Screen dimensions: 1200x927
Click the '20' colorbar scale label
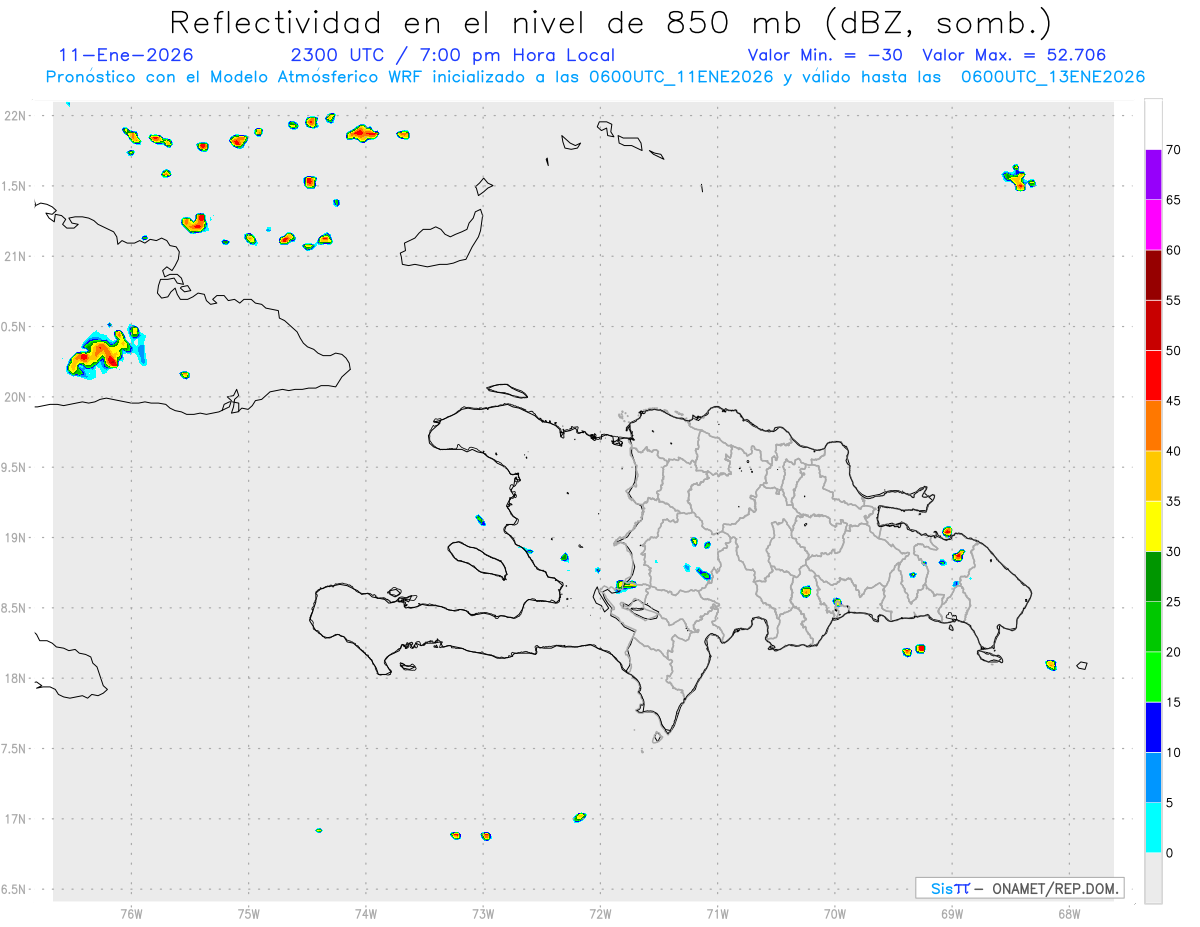tap(1173, 652)
